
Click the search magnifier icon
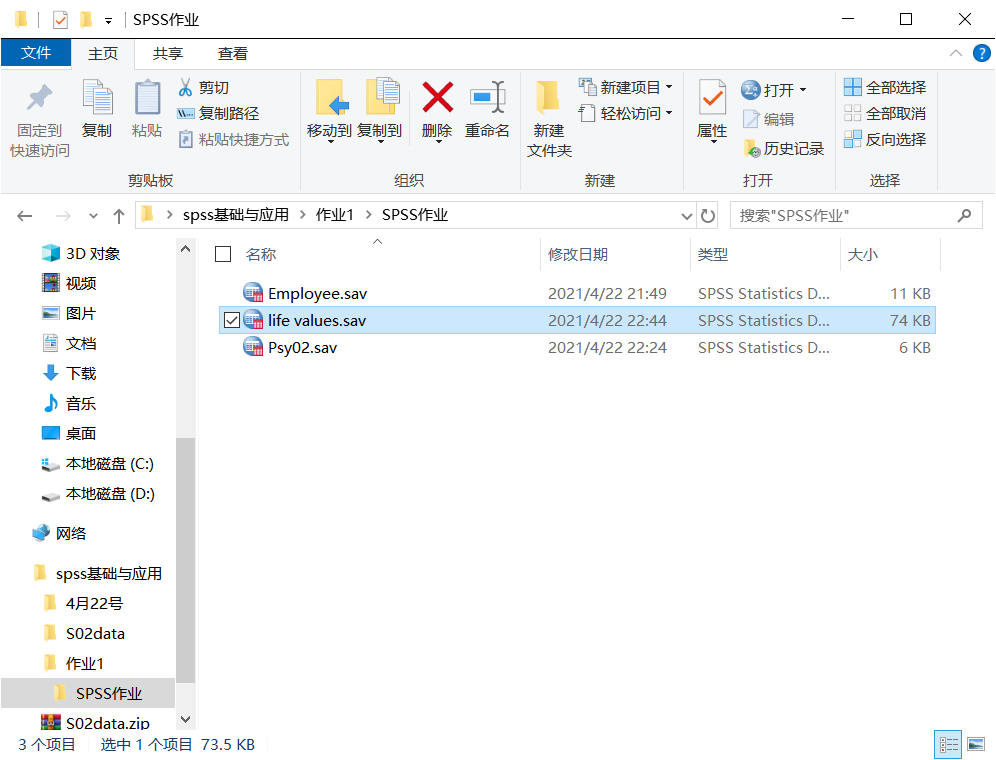point(964,216)
